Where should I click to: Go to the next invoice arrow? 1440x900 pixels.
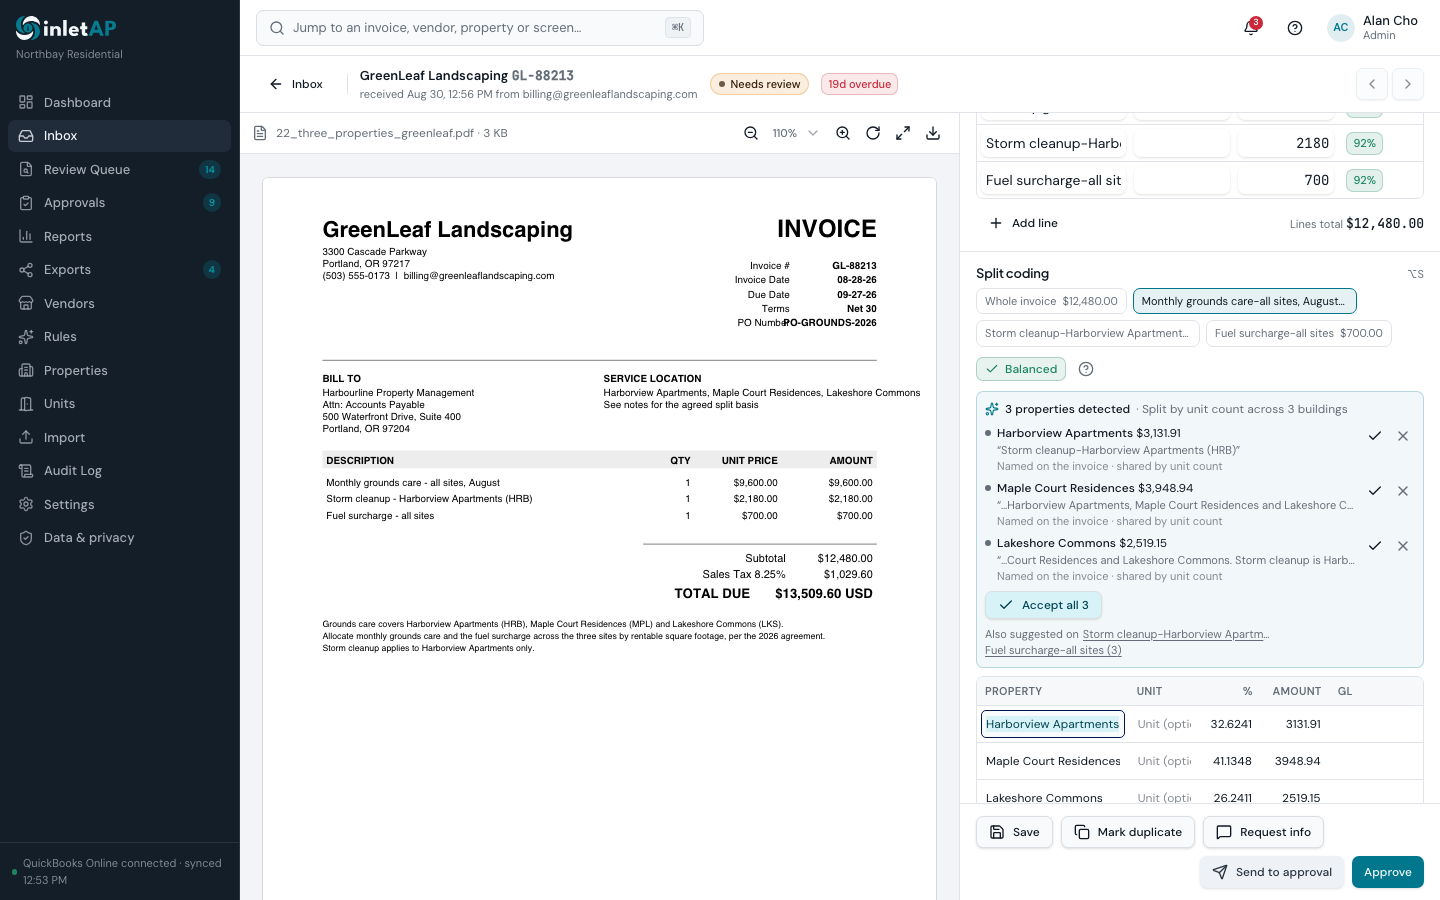click(1407, 84)
